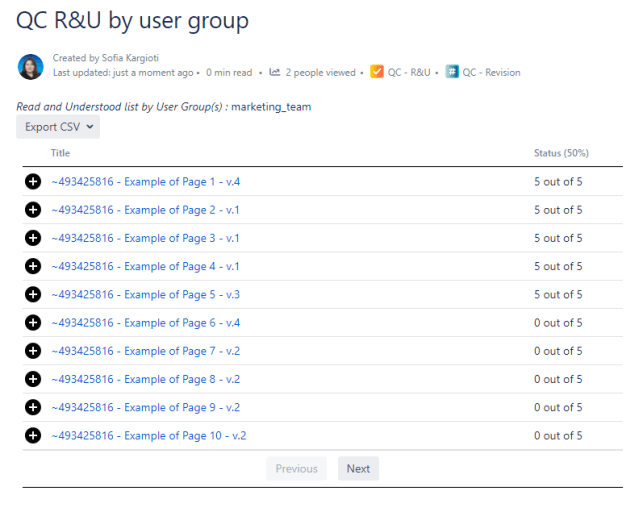Open link Example of Page 2 - v.1
This screenshot has width=643, height=512.
tap(145, 210)
